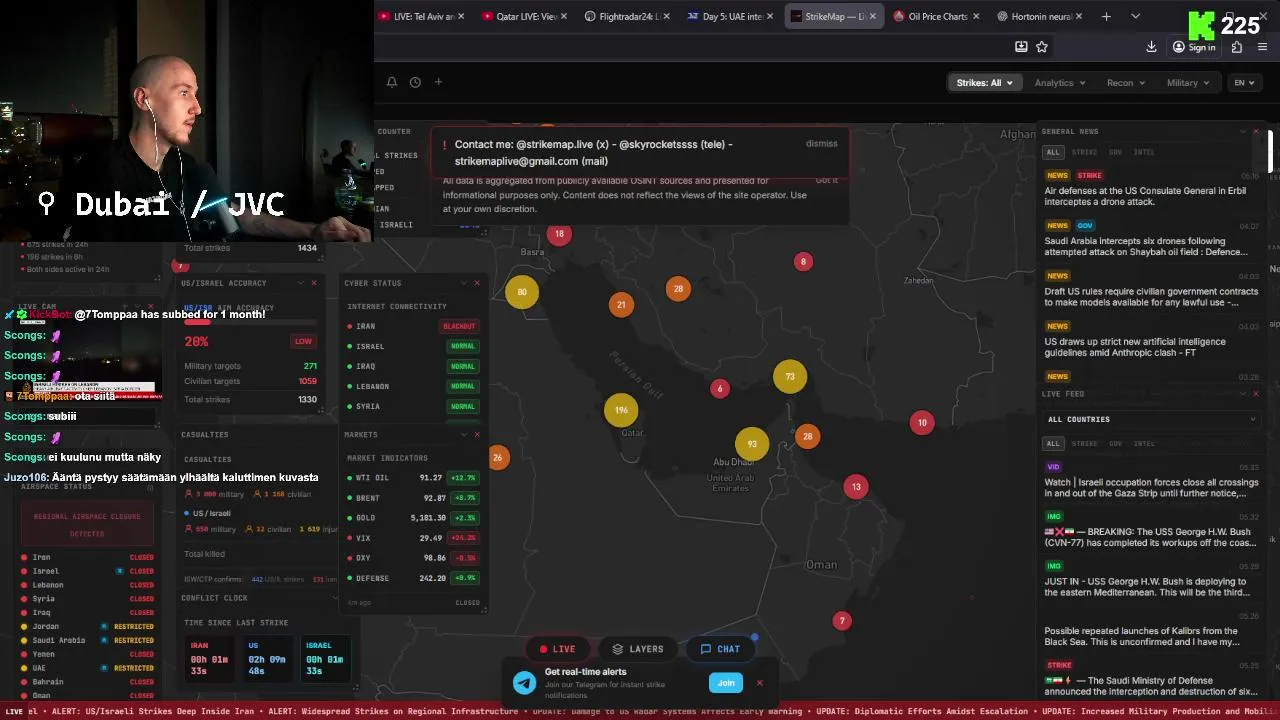
Task: Open the notifications bell icon
Action: coord(392,82)
